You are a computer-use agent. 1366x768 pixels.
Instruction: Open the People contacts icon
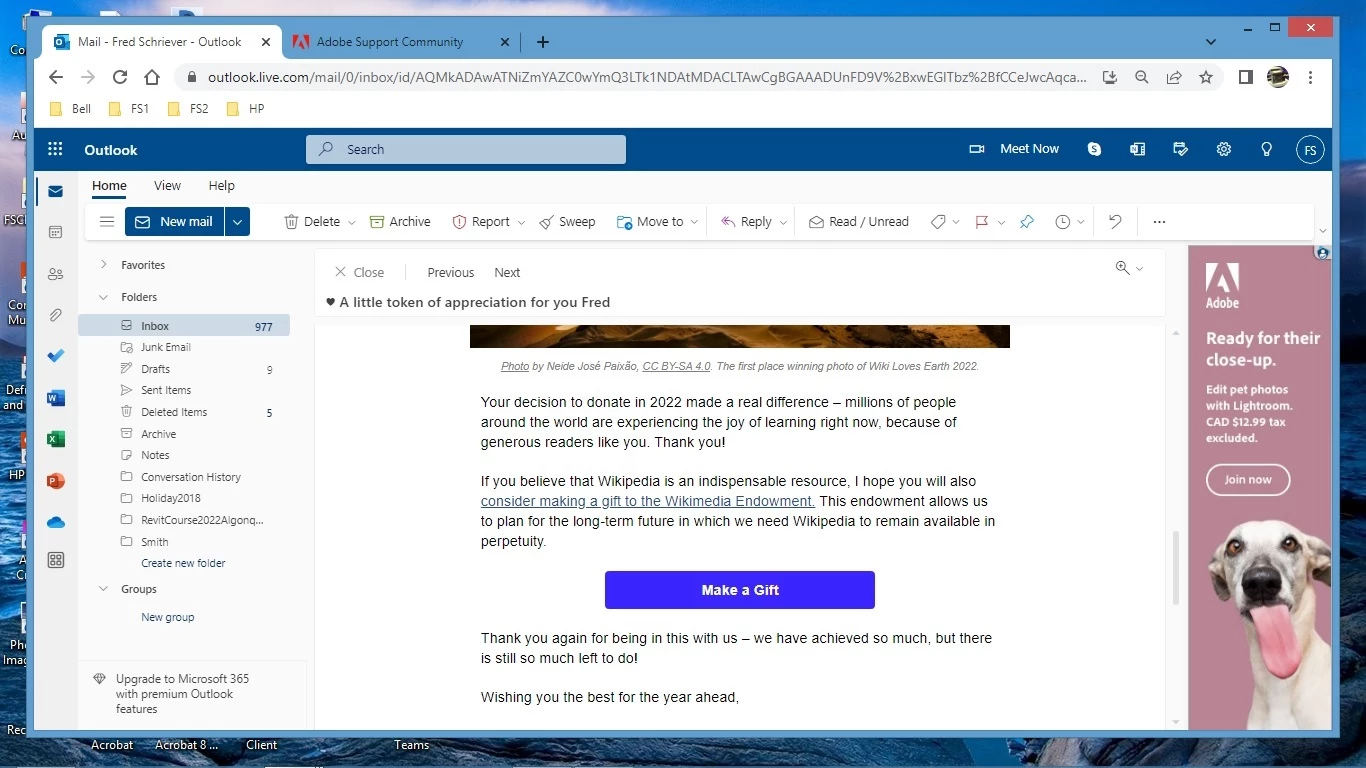click(x=56, y=274)
